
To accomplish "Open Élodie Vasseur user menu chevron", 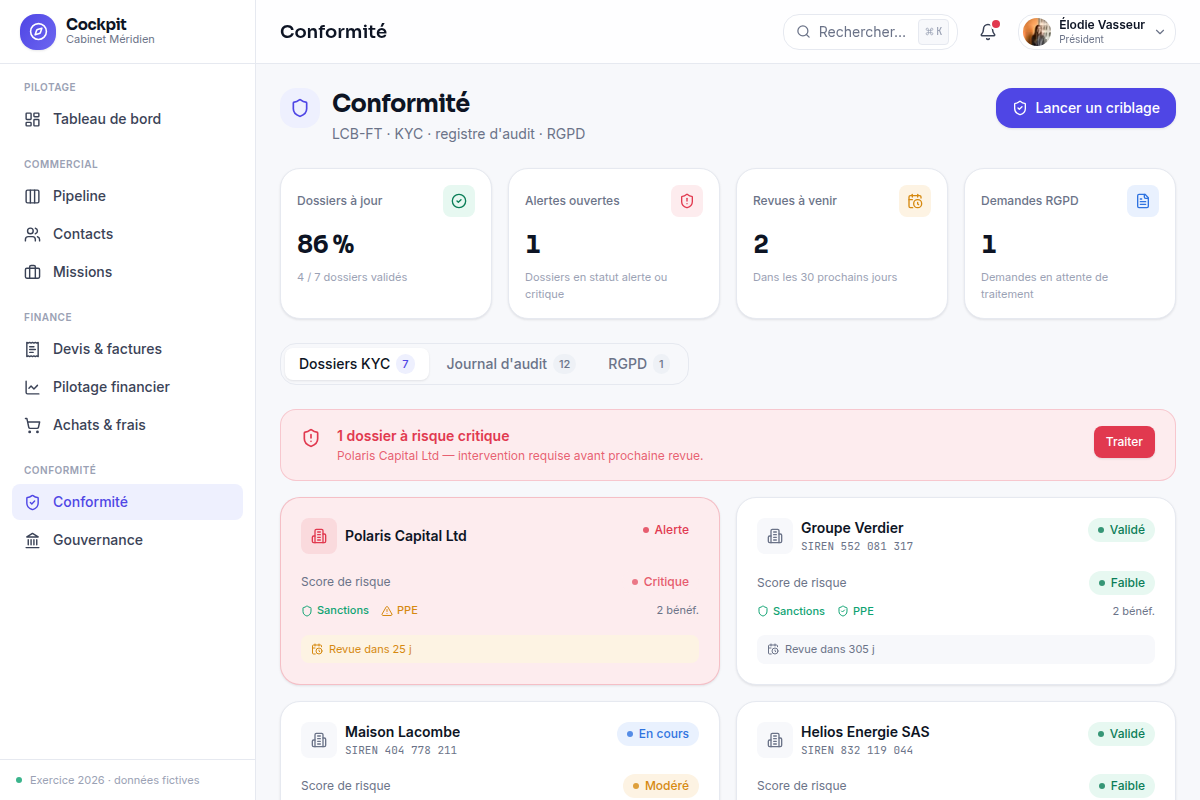I will [1160, 32].
